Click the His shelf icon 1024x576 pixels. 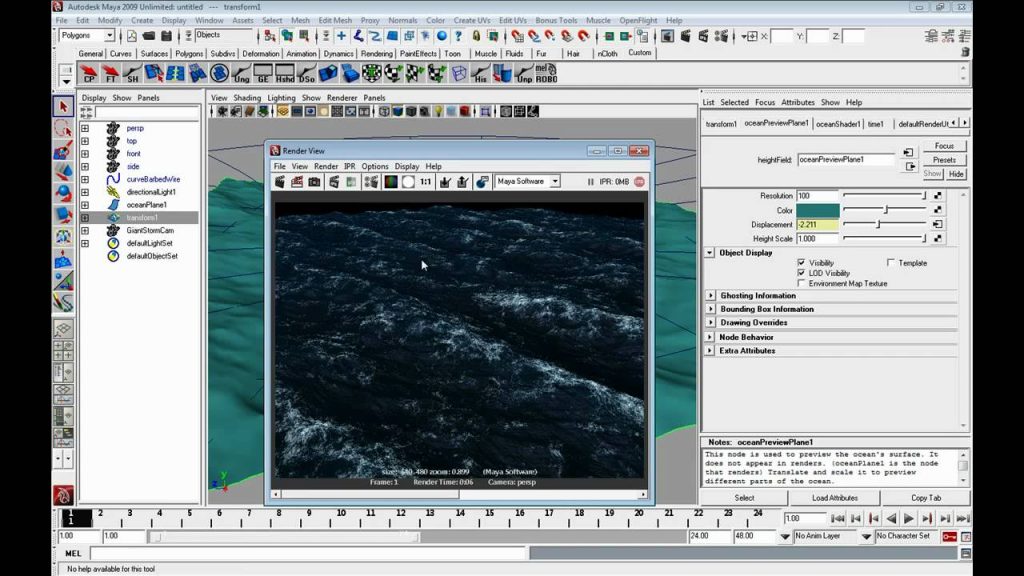click(481, 74)
